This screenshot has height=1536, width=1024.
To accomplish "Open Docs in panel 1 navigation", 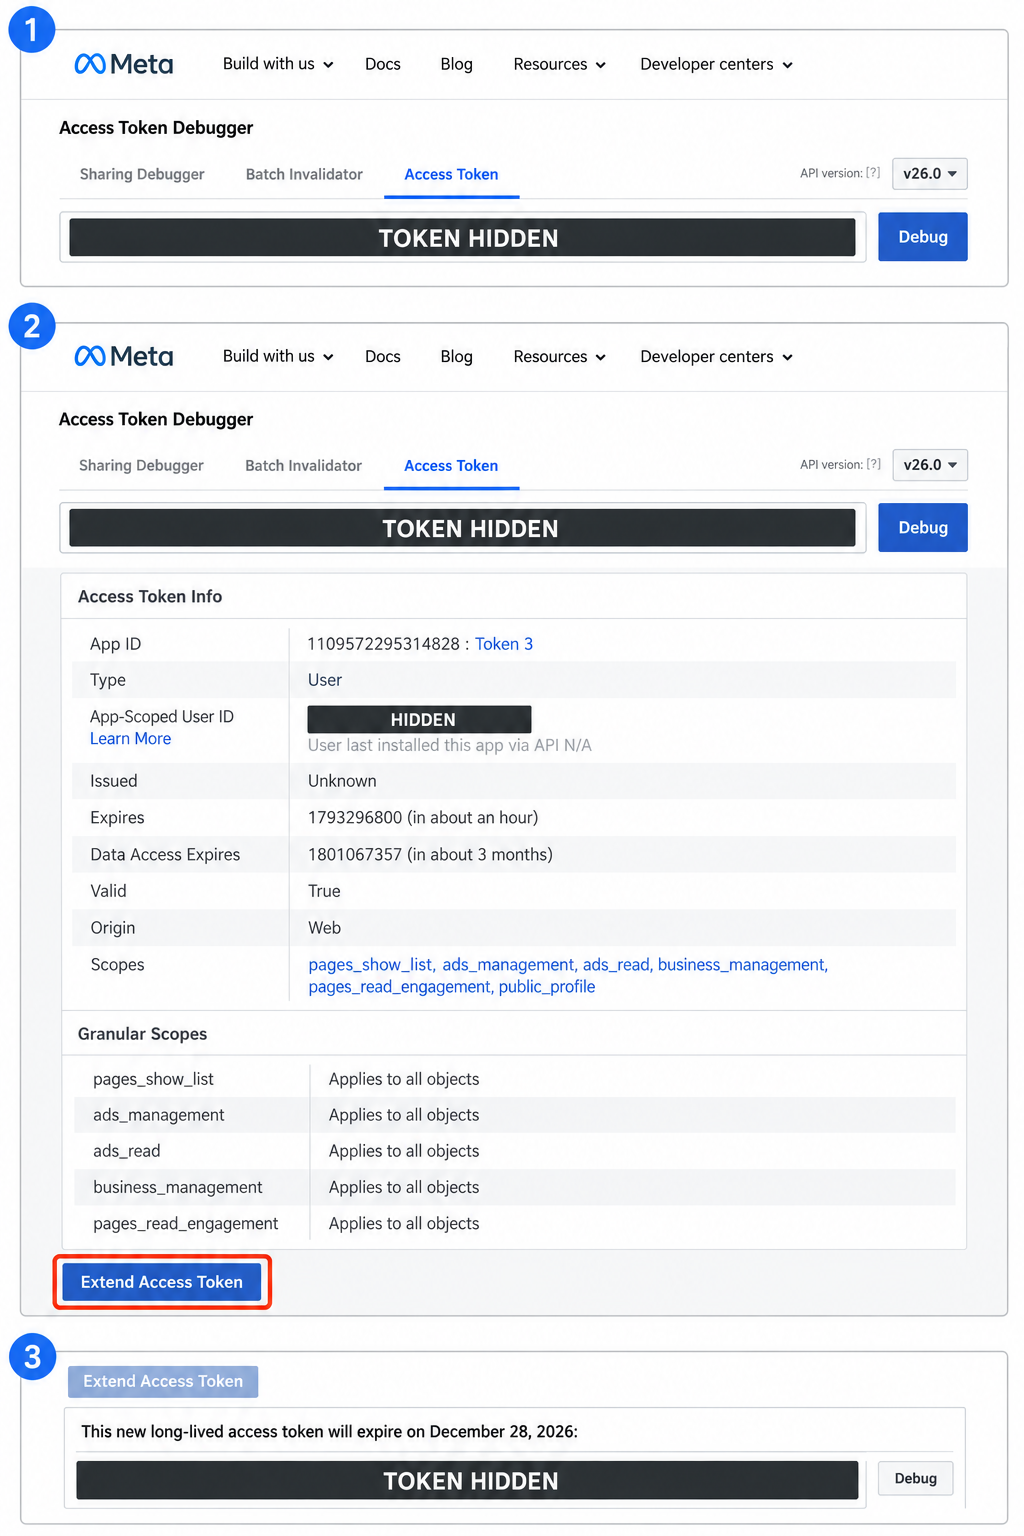I will (x=383, y=64).
